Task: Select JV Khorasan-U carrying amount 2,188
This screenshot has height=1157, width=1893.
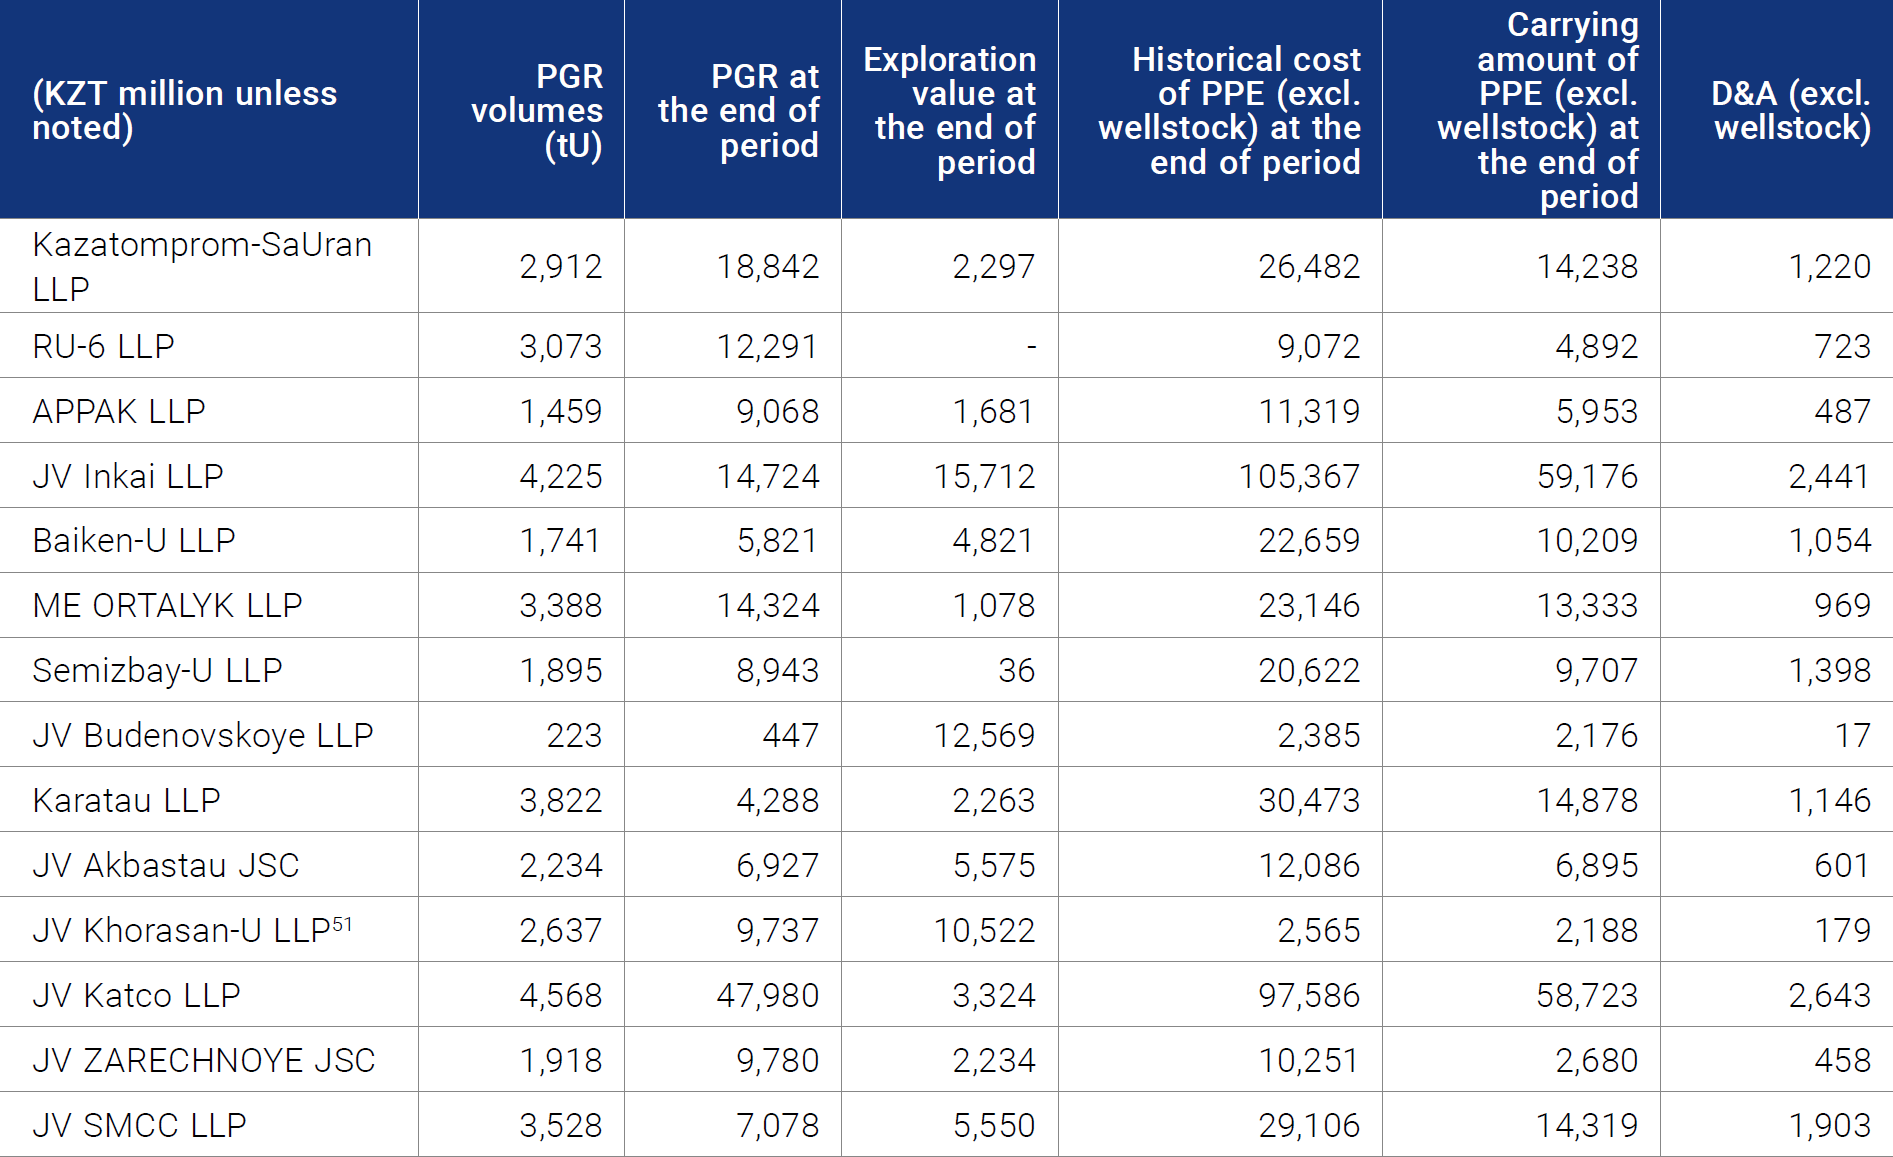Action: coord(1597,930)
